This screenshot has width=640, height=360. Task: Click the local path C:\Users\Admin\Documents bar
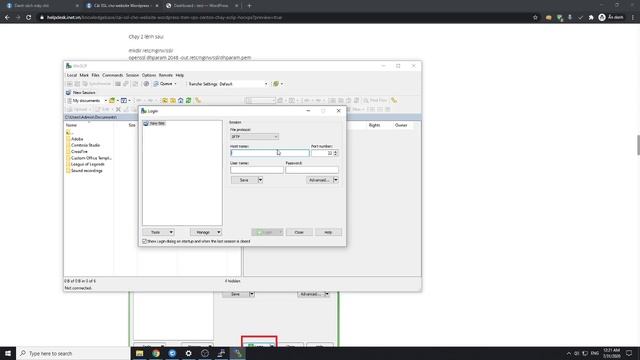pyautogui.click(x=153, y=118)
